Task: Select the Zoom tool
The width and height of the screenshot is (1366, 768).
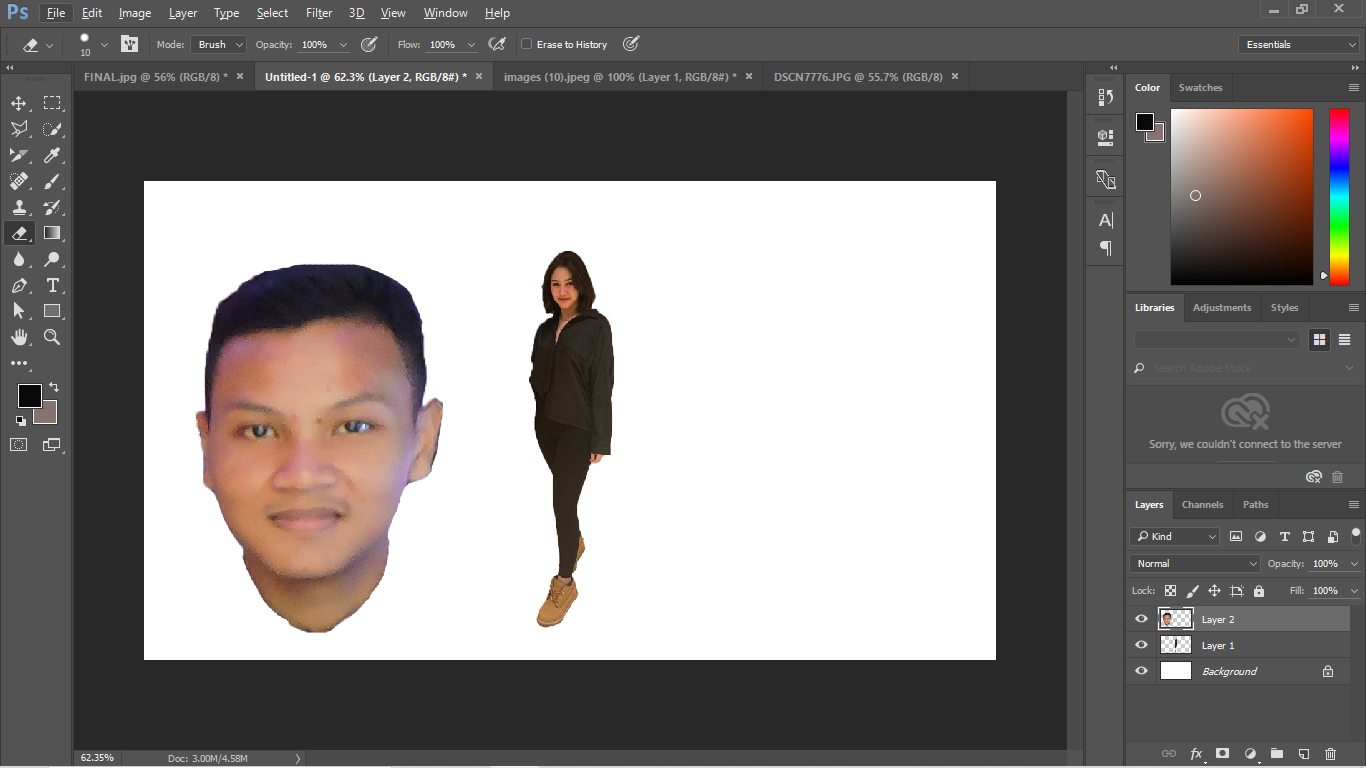Action: tap(52, 337)
